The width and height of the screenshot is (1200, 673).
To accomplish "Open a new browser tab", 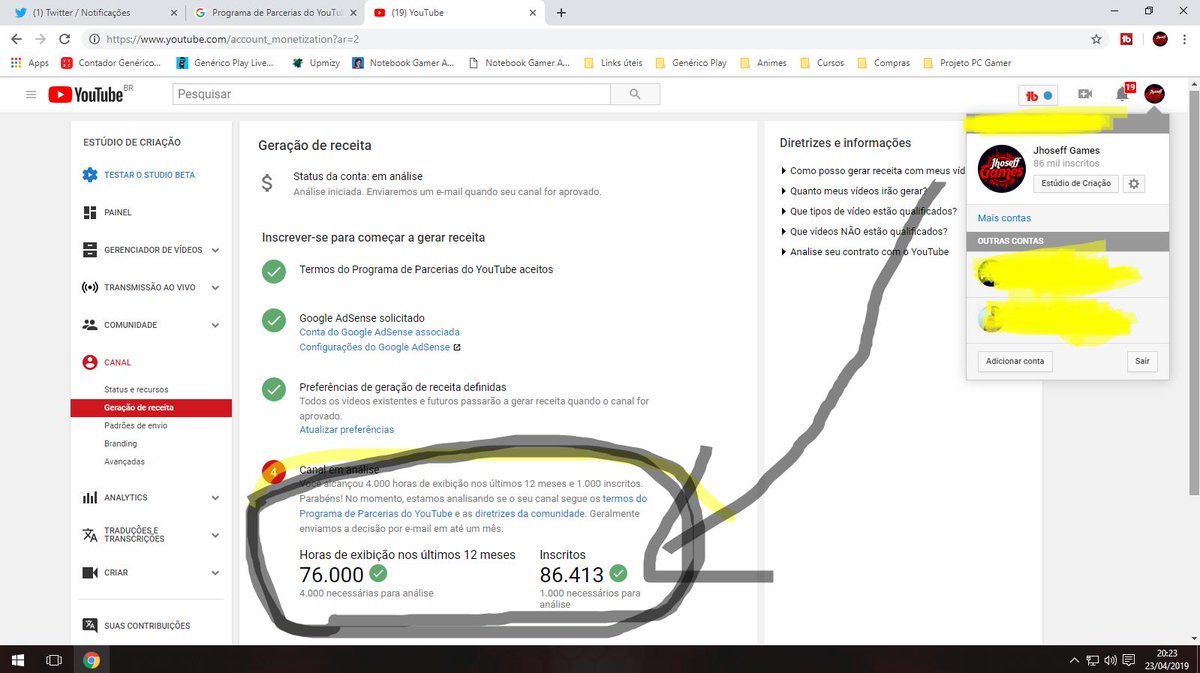I will tap(561, 13).
